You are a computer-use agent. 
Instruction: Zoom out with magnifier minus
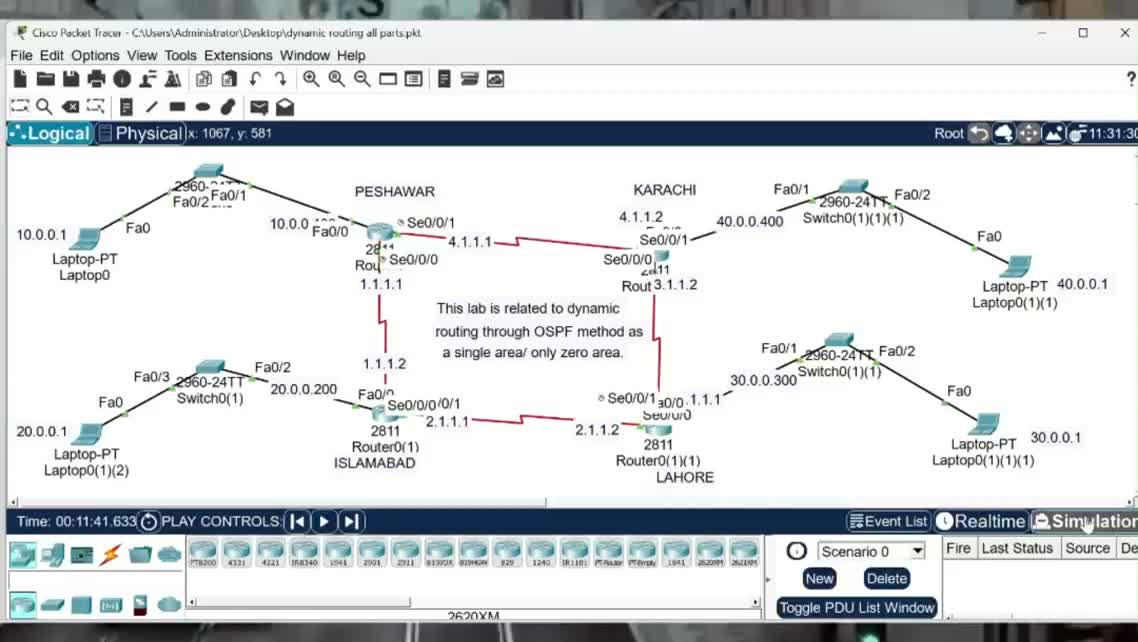coord(362,79)
